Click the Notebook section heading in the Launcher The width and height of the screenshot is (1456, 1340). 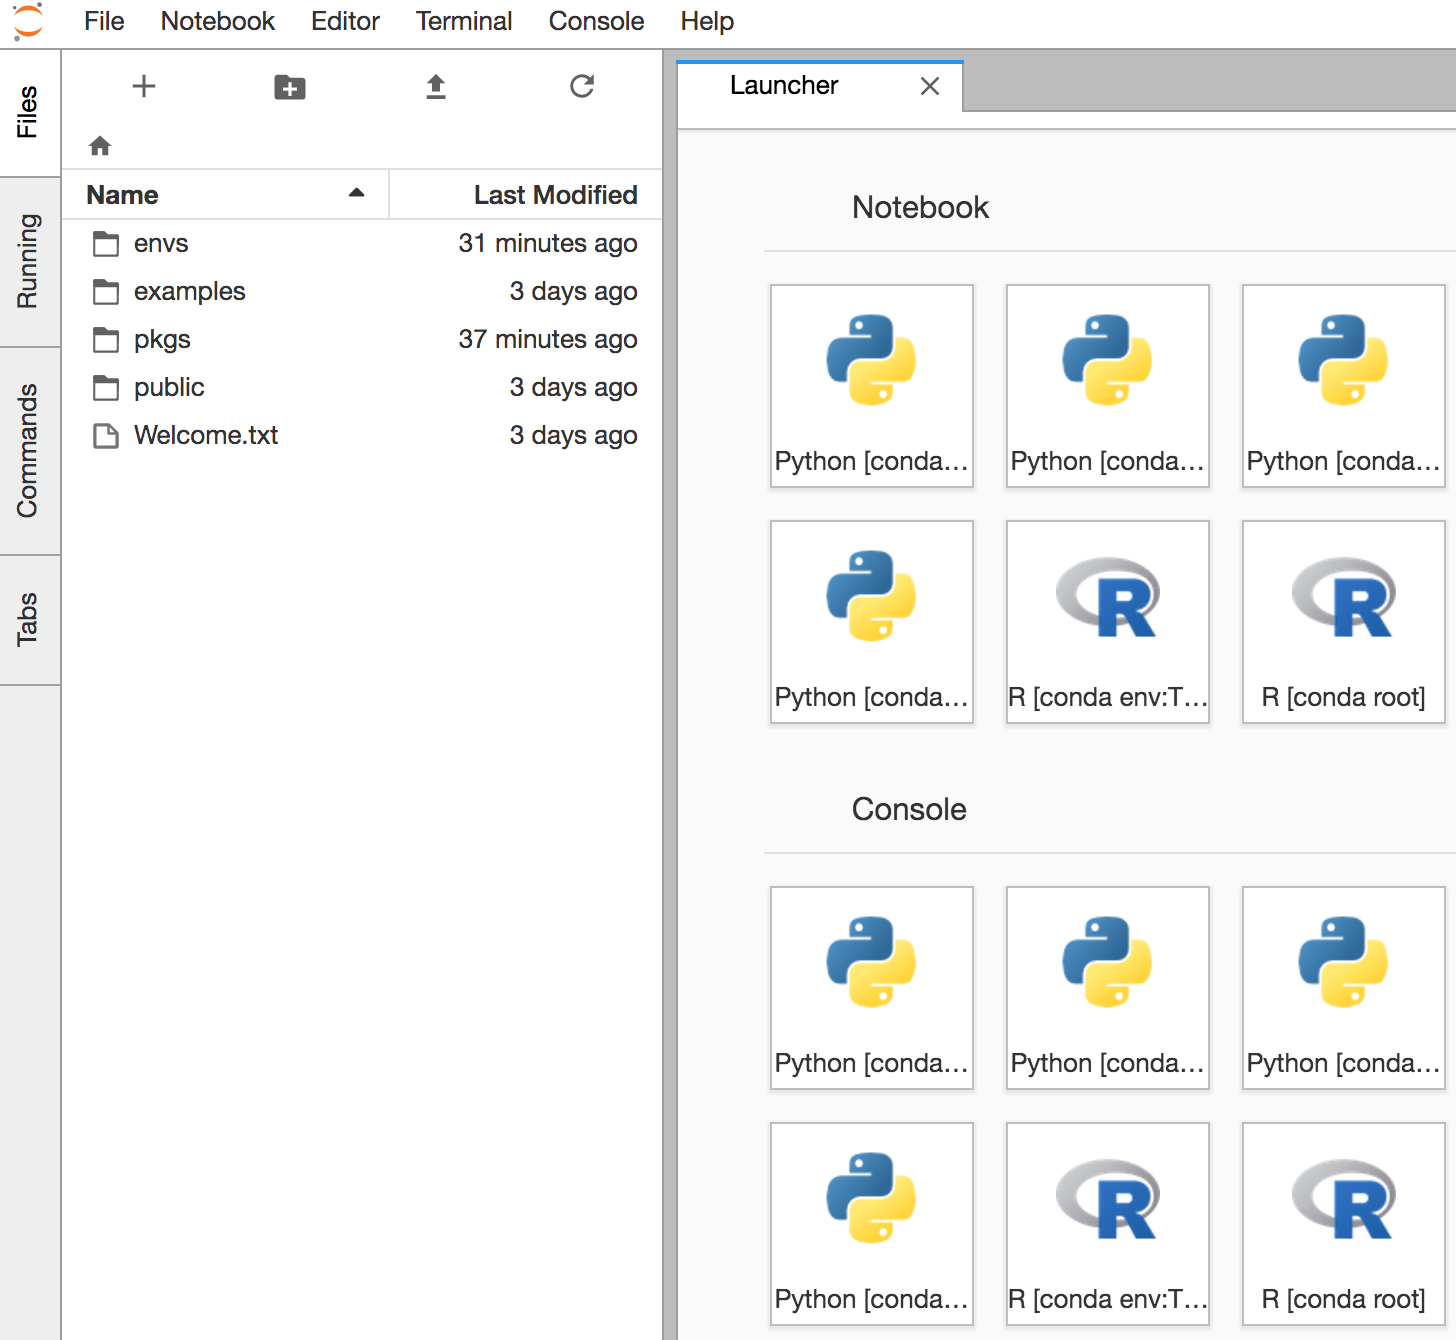(x=920, y=207)
